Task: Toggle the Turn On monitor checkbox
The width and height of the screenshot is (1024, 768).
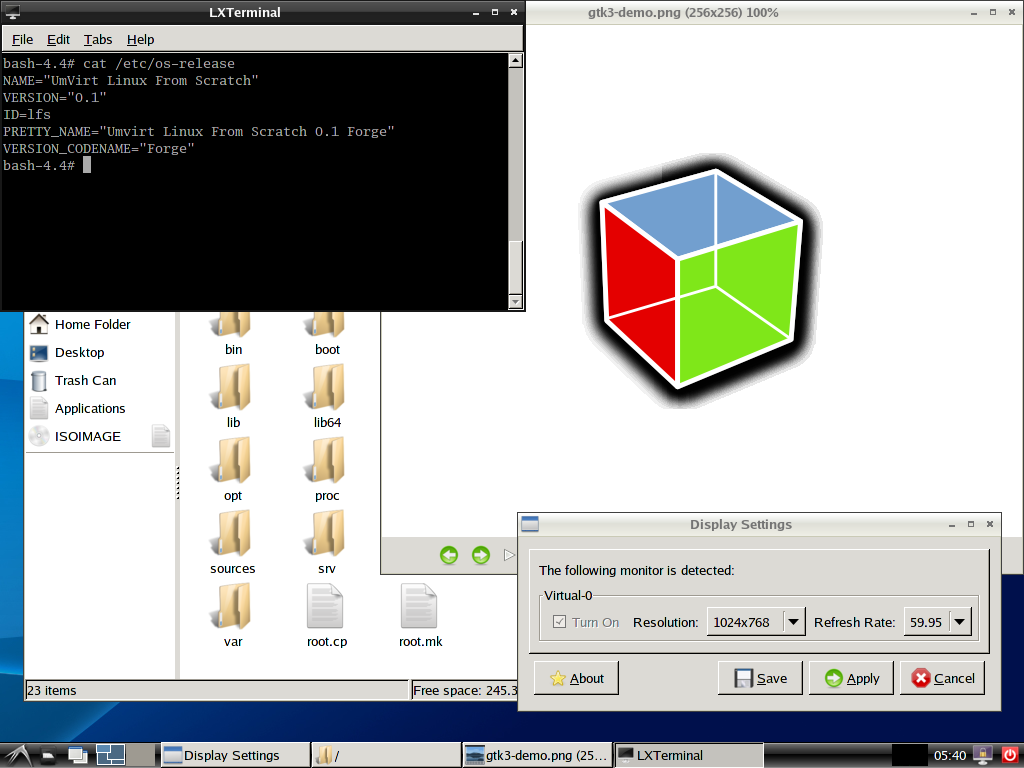Action: pyautogui.click(x=560, y=622)
